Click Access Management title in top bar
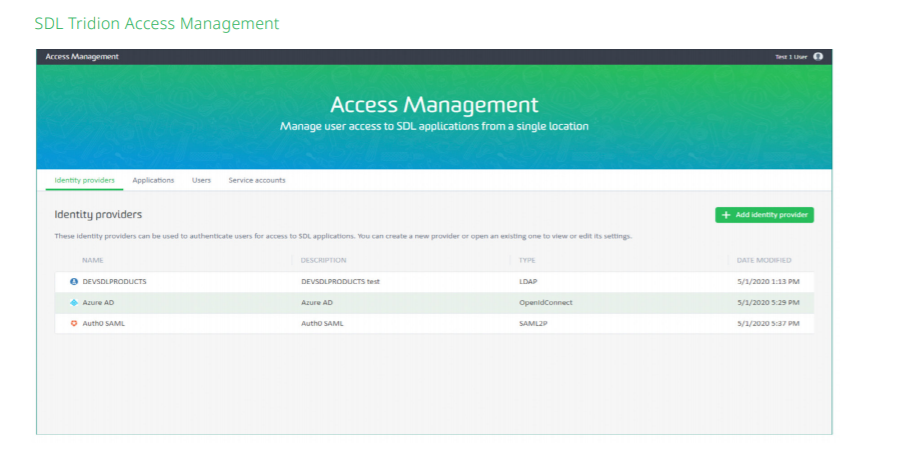 (82, 56)
